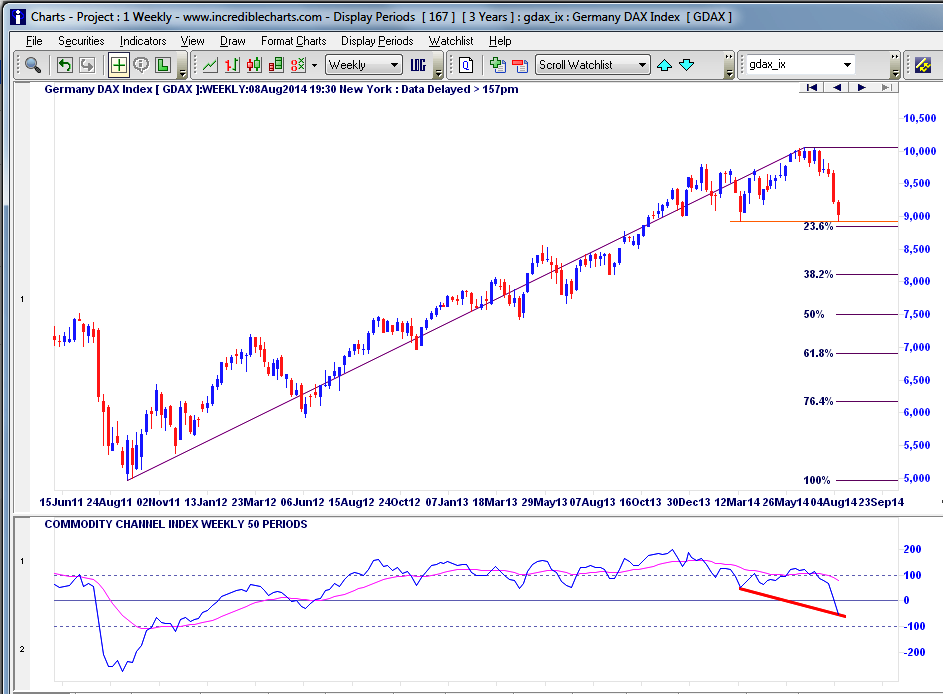Click the Commodity Channel Index indicator label
Image resolution: width=943 pixels, height=694 pixels.
click(x=176, y=524)
